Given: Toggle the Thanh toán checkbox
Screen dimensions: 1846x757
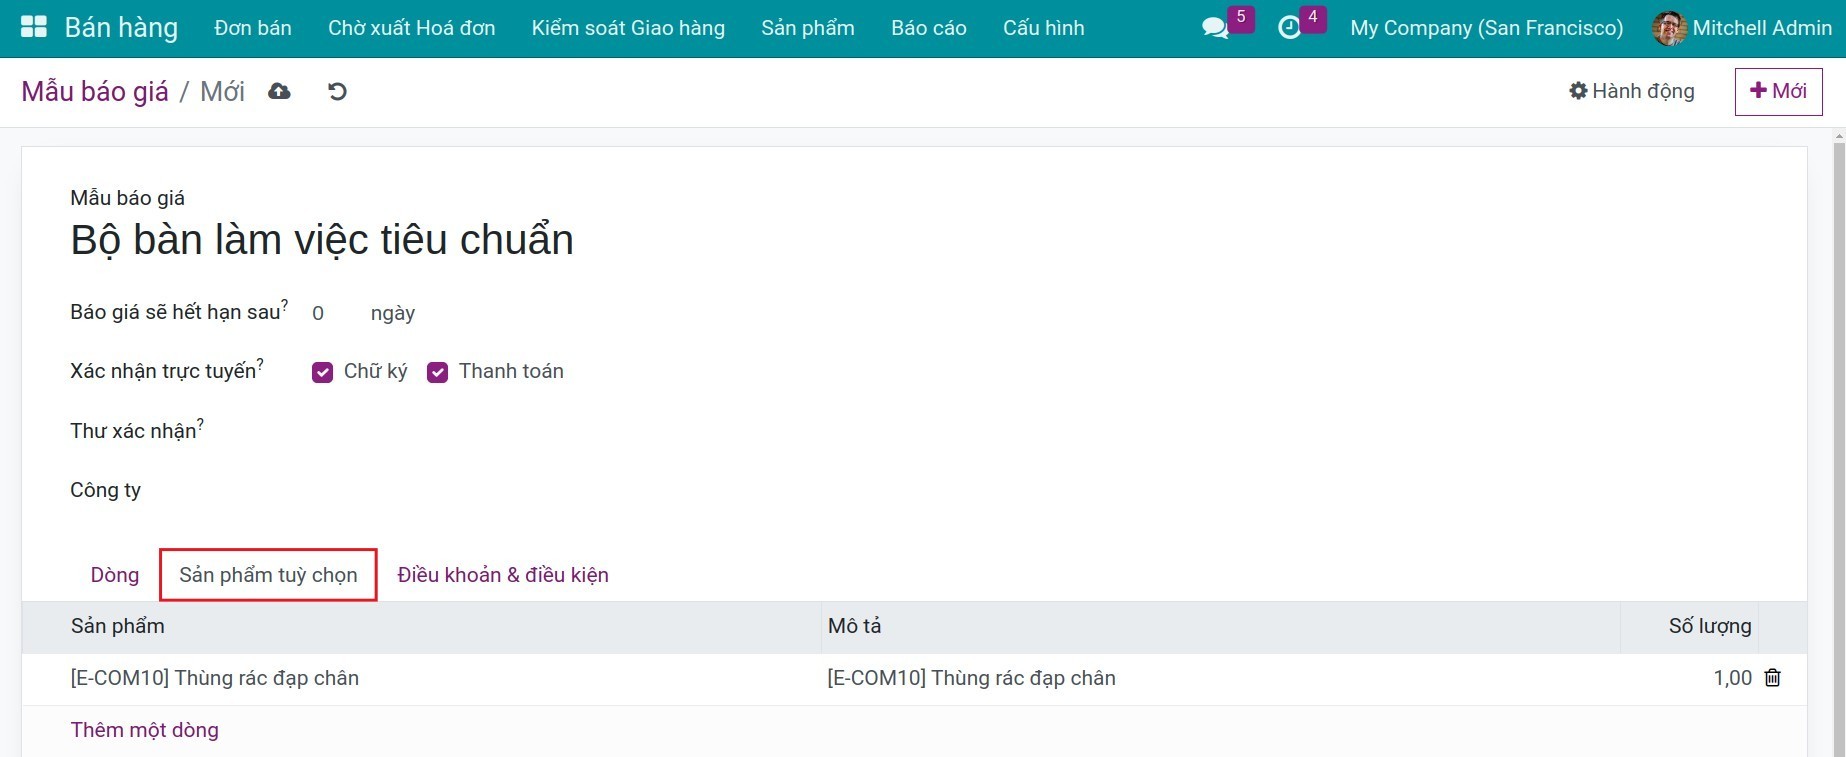Looking at the screenshot, I should click(437, 372).
